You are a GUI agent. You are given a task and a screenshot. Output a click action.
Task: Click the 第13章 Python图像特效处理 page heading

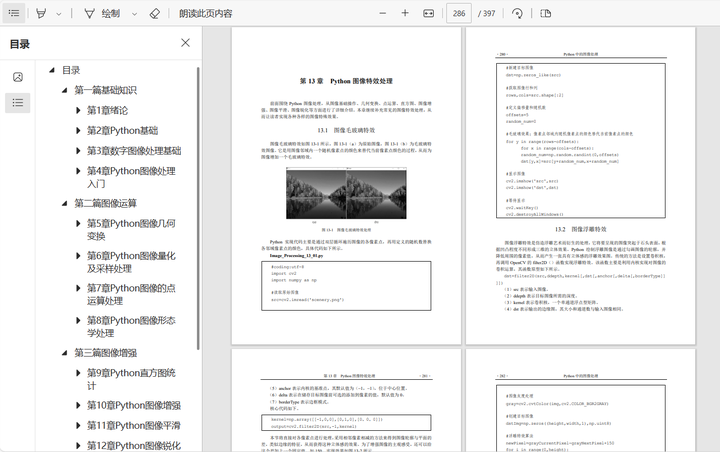(346, 81)
